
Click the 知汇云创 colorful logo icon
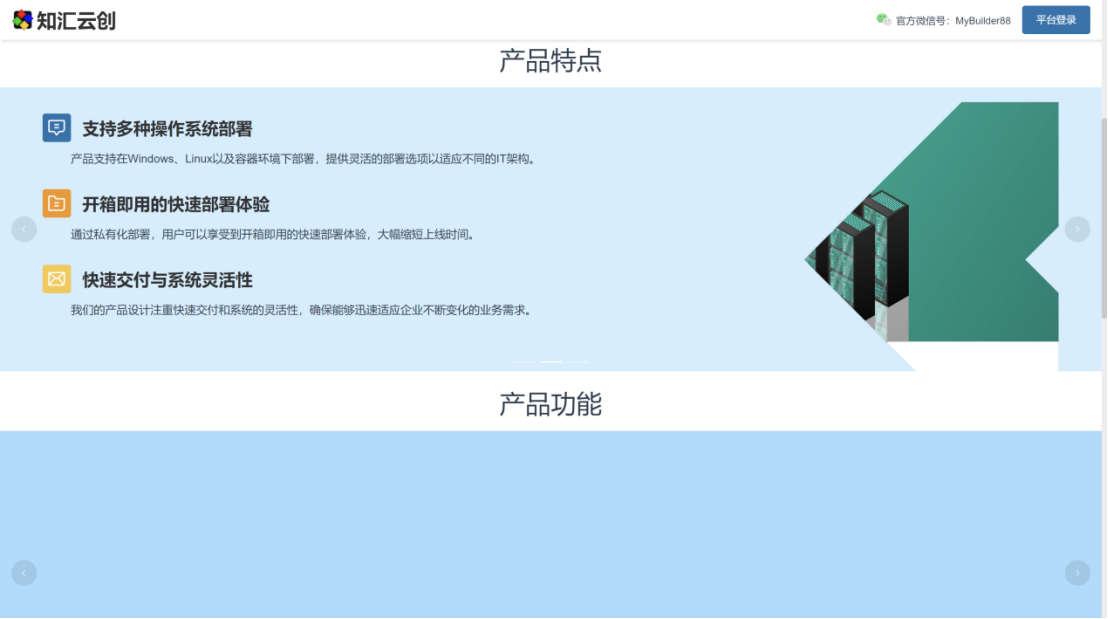coord(23,20)
